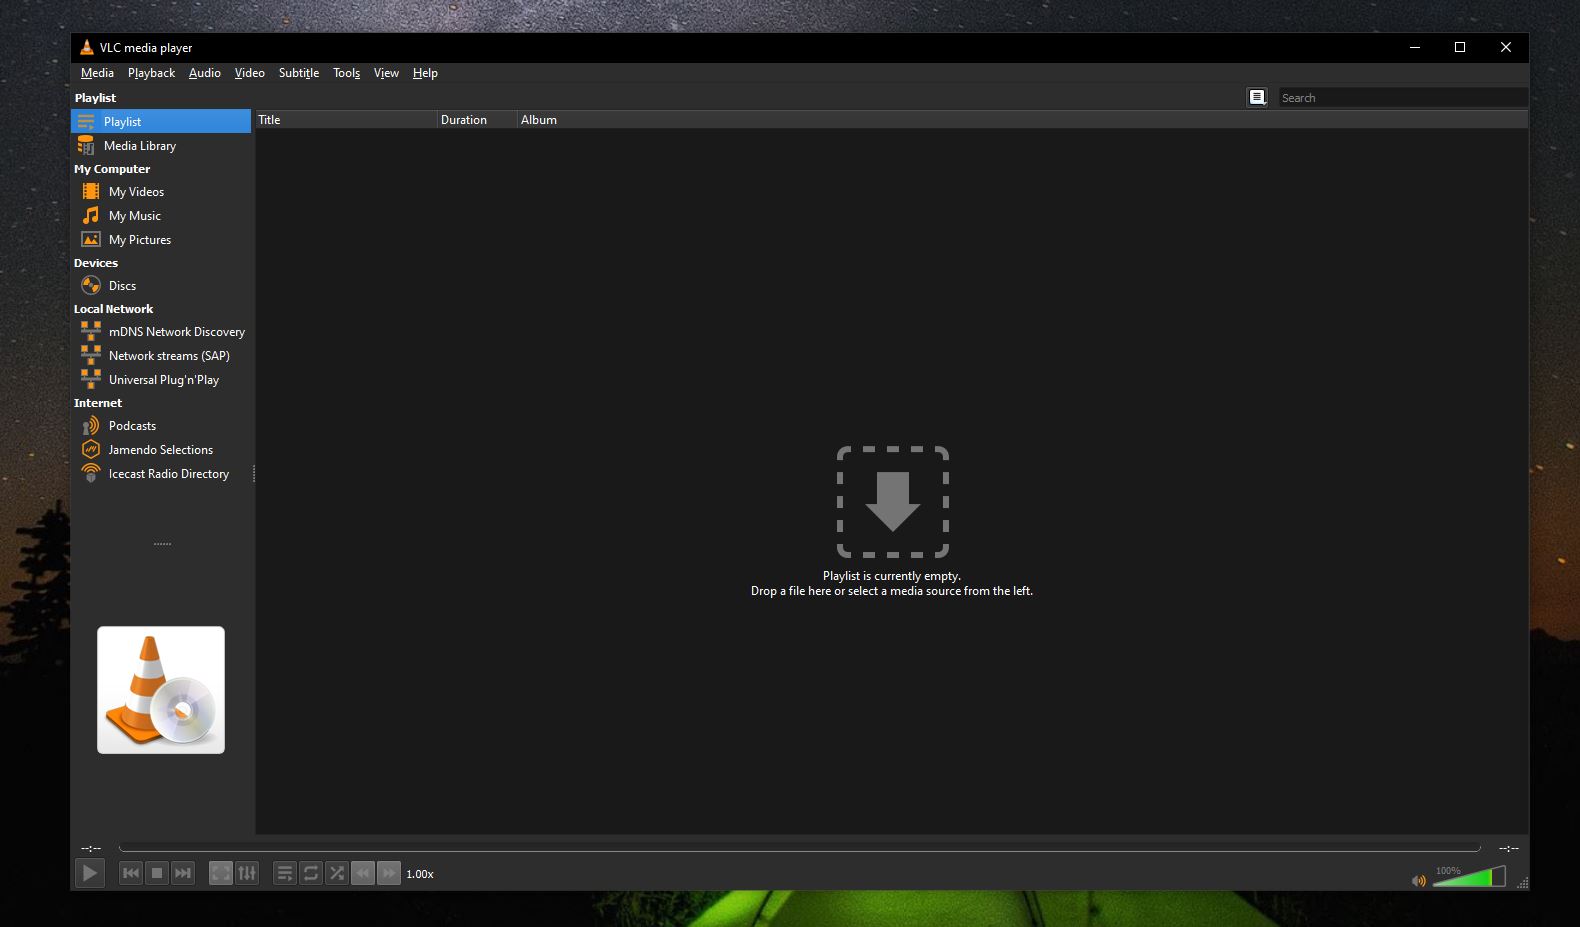
Task: Open the Subtitle menu
Action: click(x=299, y=73)
